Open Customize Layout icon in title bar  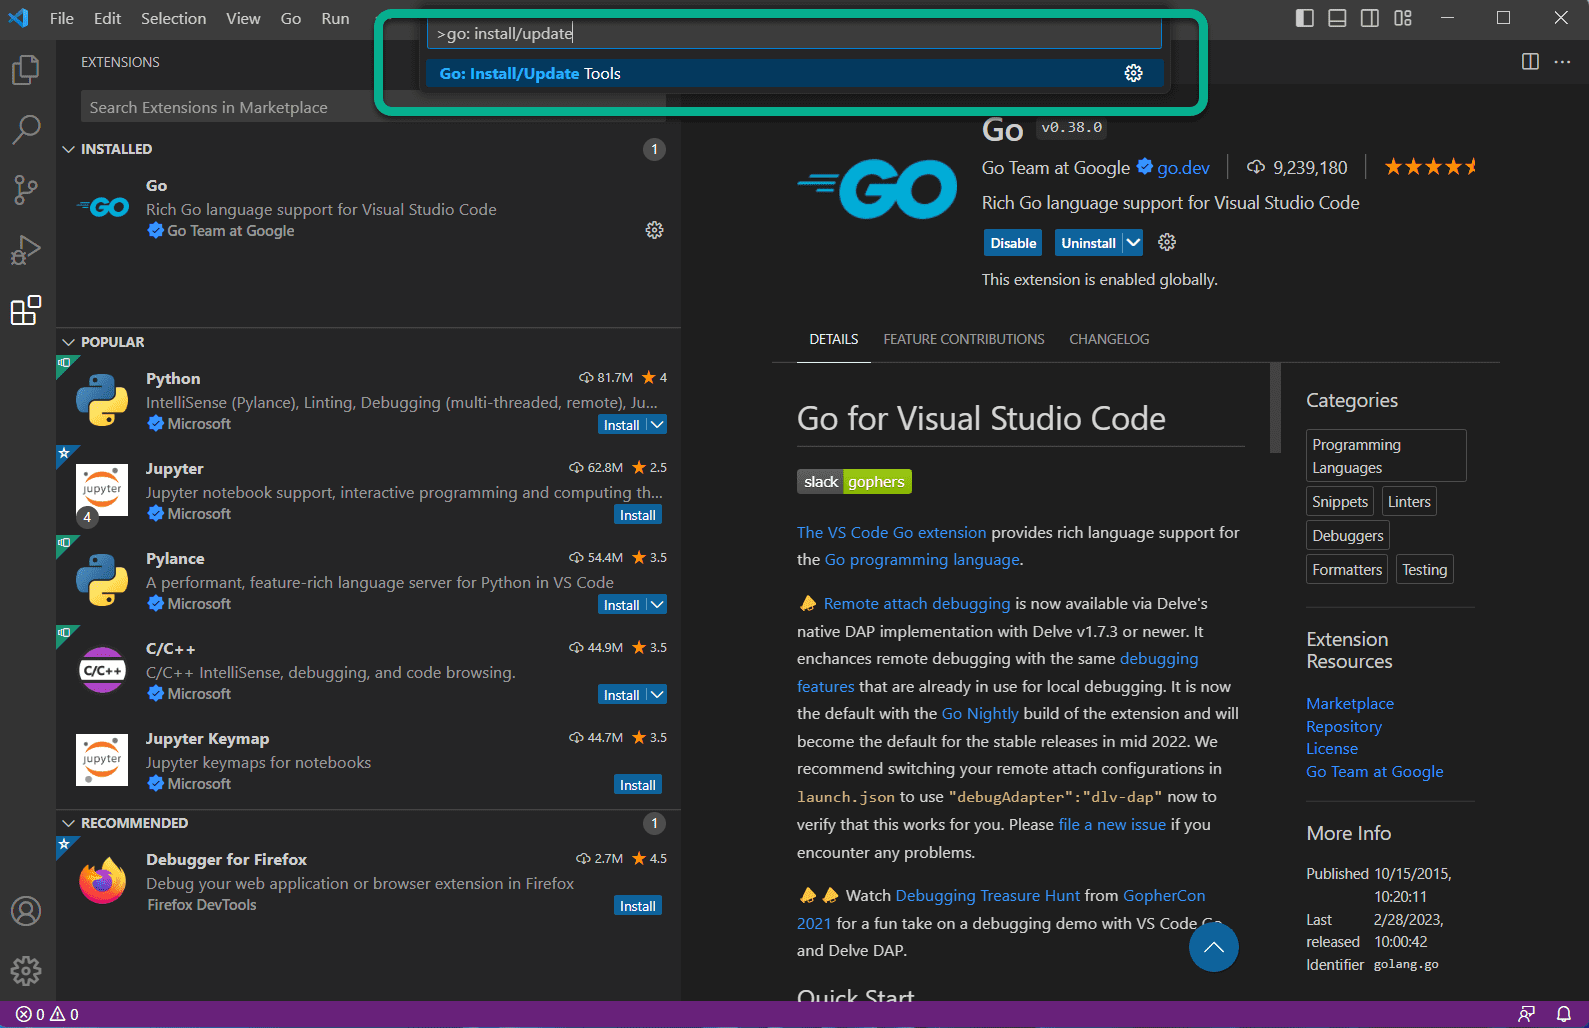1403,18
